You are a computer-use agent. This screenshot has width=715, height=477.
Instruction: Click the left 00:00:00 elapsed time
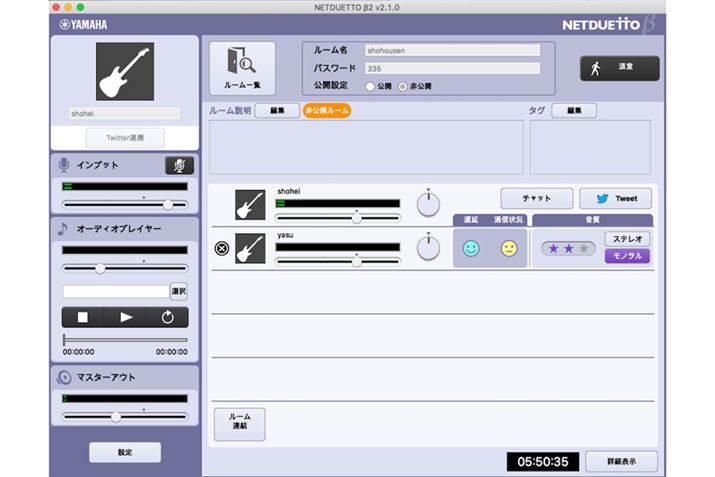pyautogui.click(x=78, y=352)
